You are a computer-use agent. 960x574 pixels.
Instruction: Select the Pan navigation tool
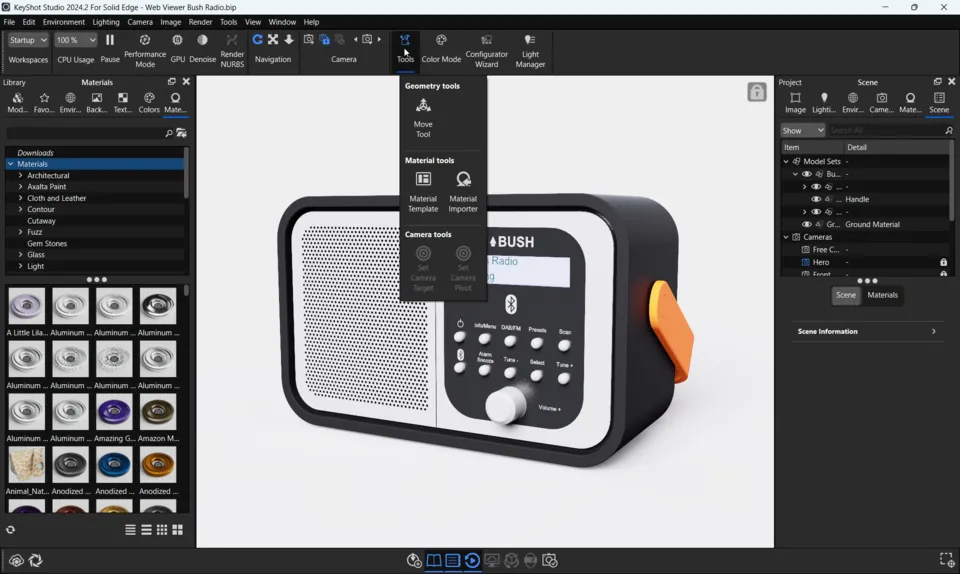pos(273,40)
